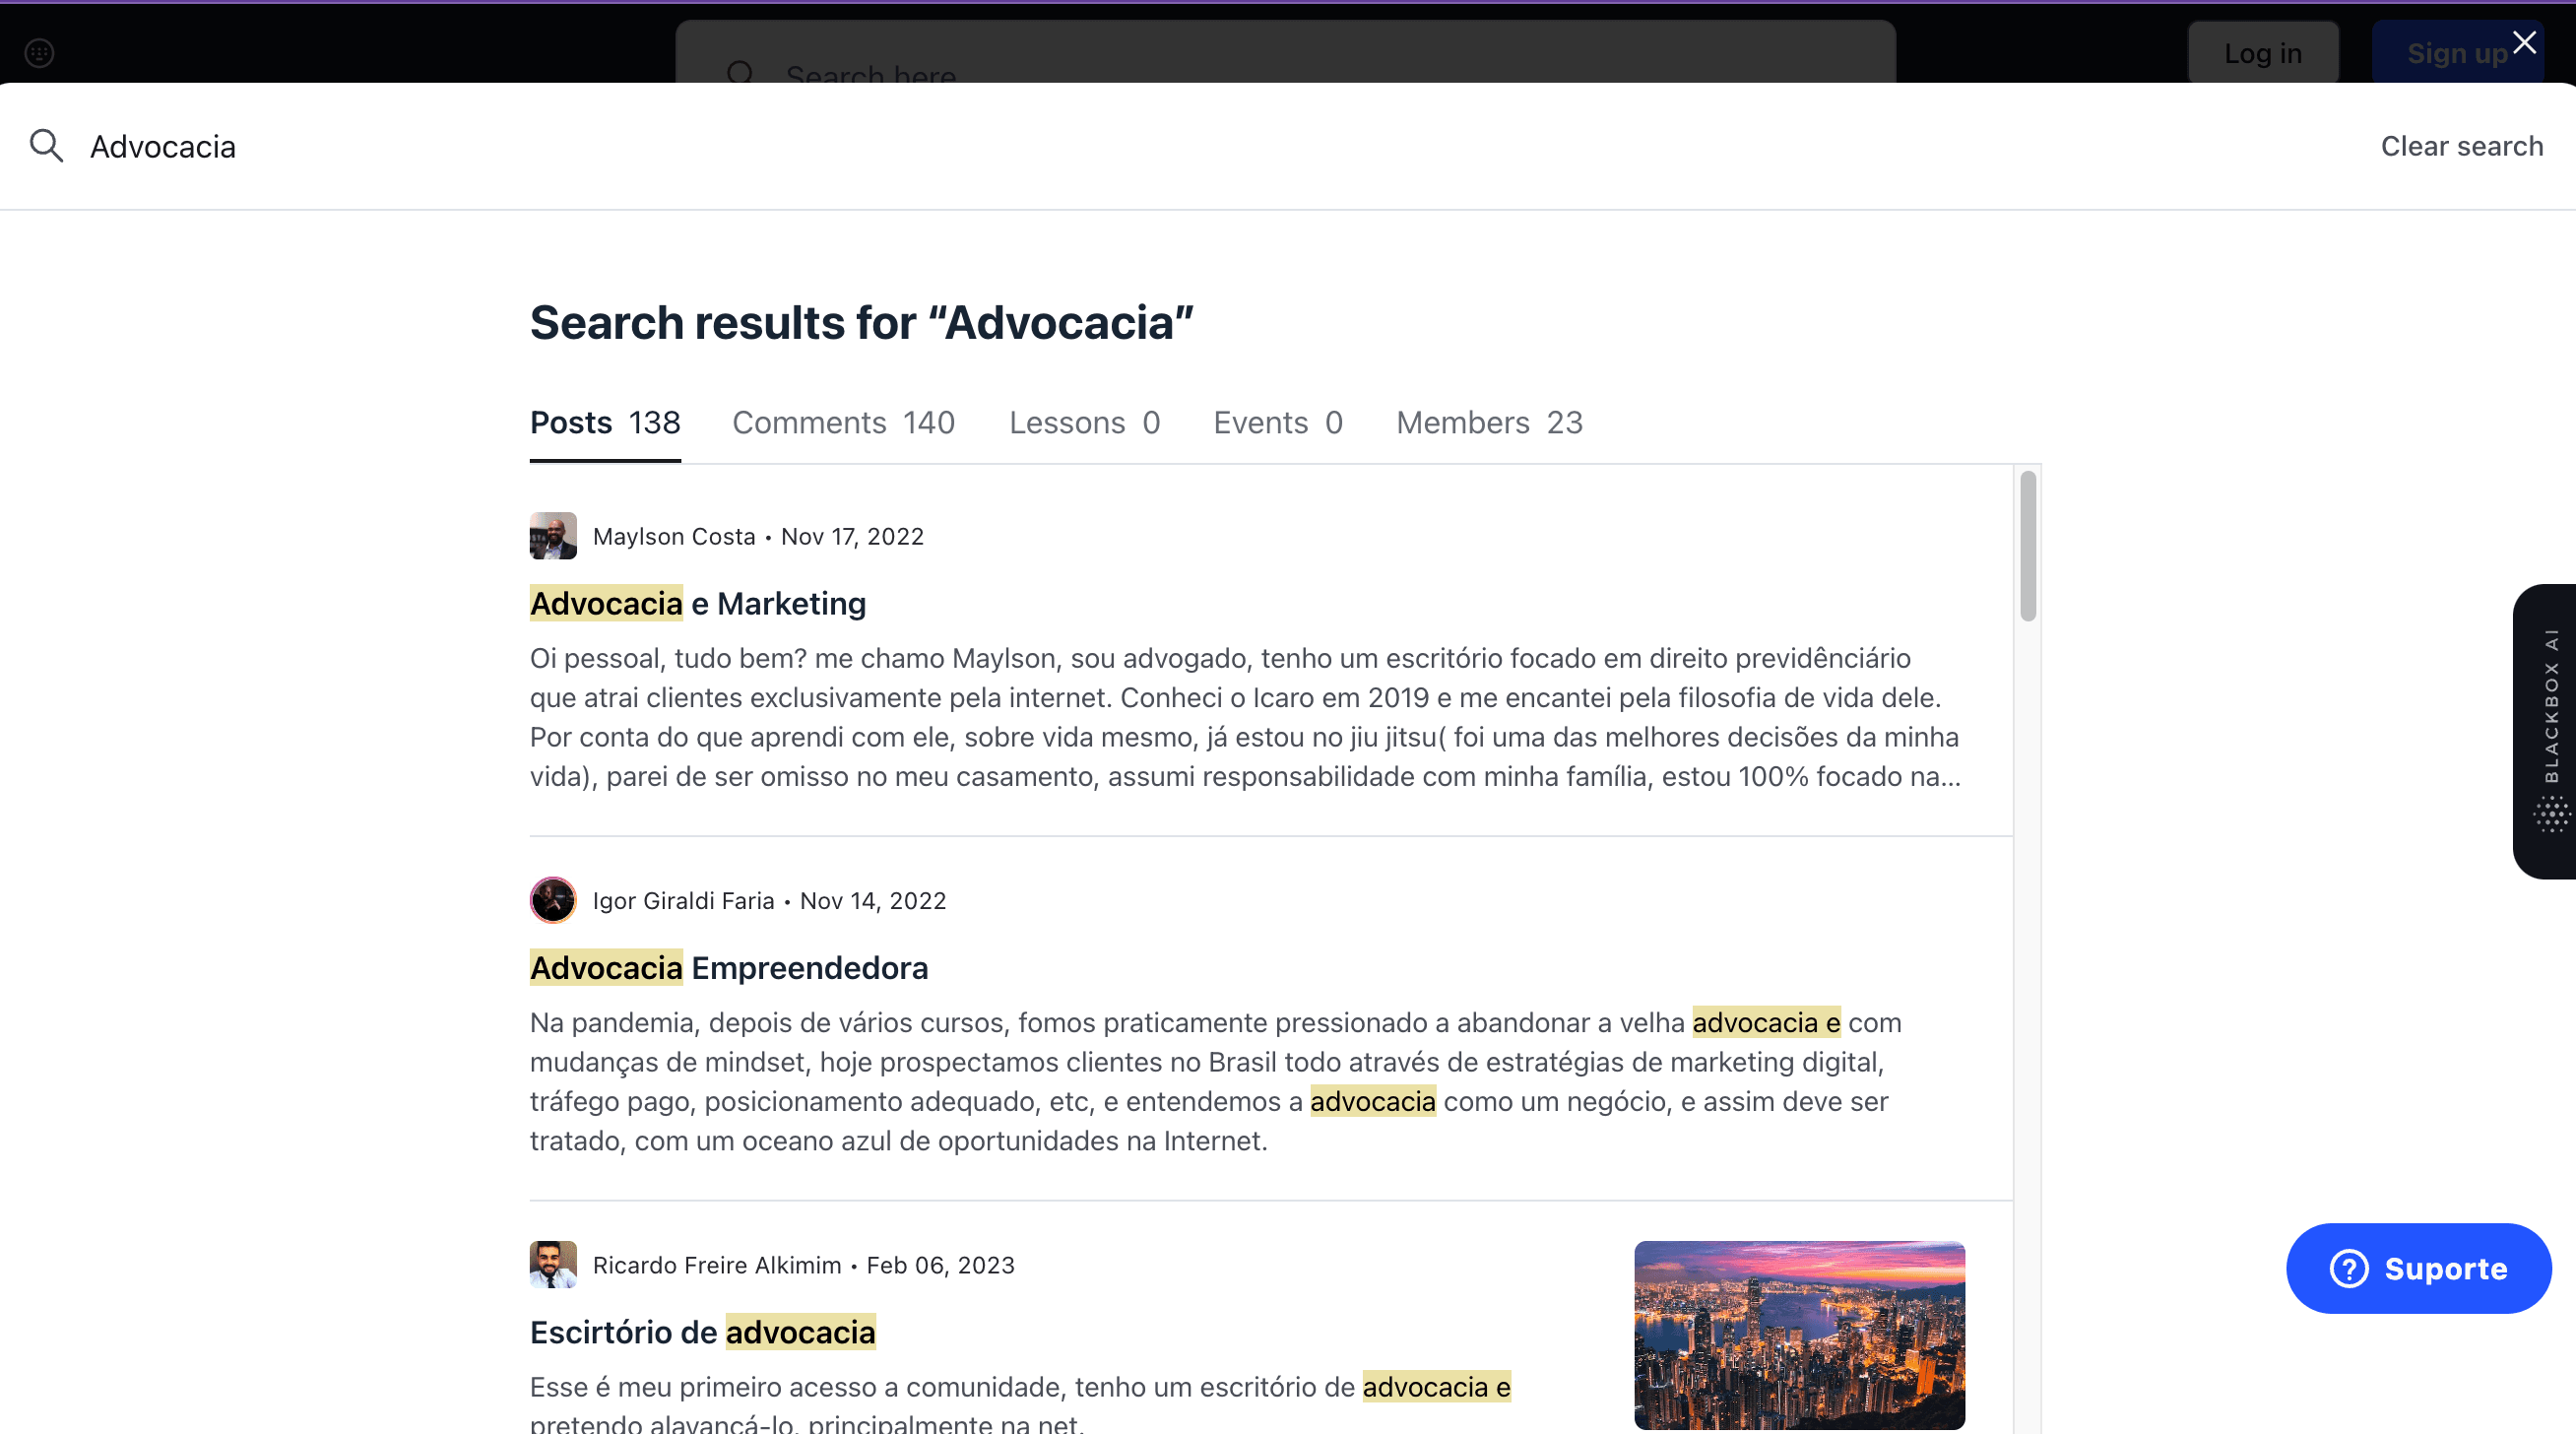Click the Search results for "Advocacia" heading
2576x1434 pixels.
(861, 323)
